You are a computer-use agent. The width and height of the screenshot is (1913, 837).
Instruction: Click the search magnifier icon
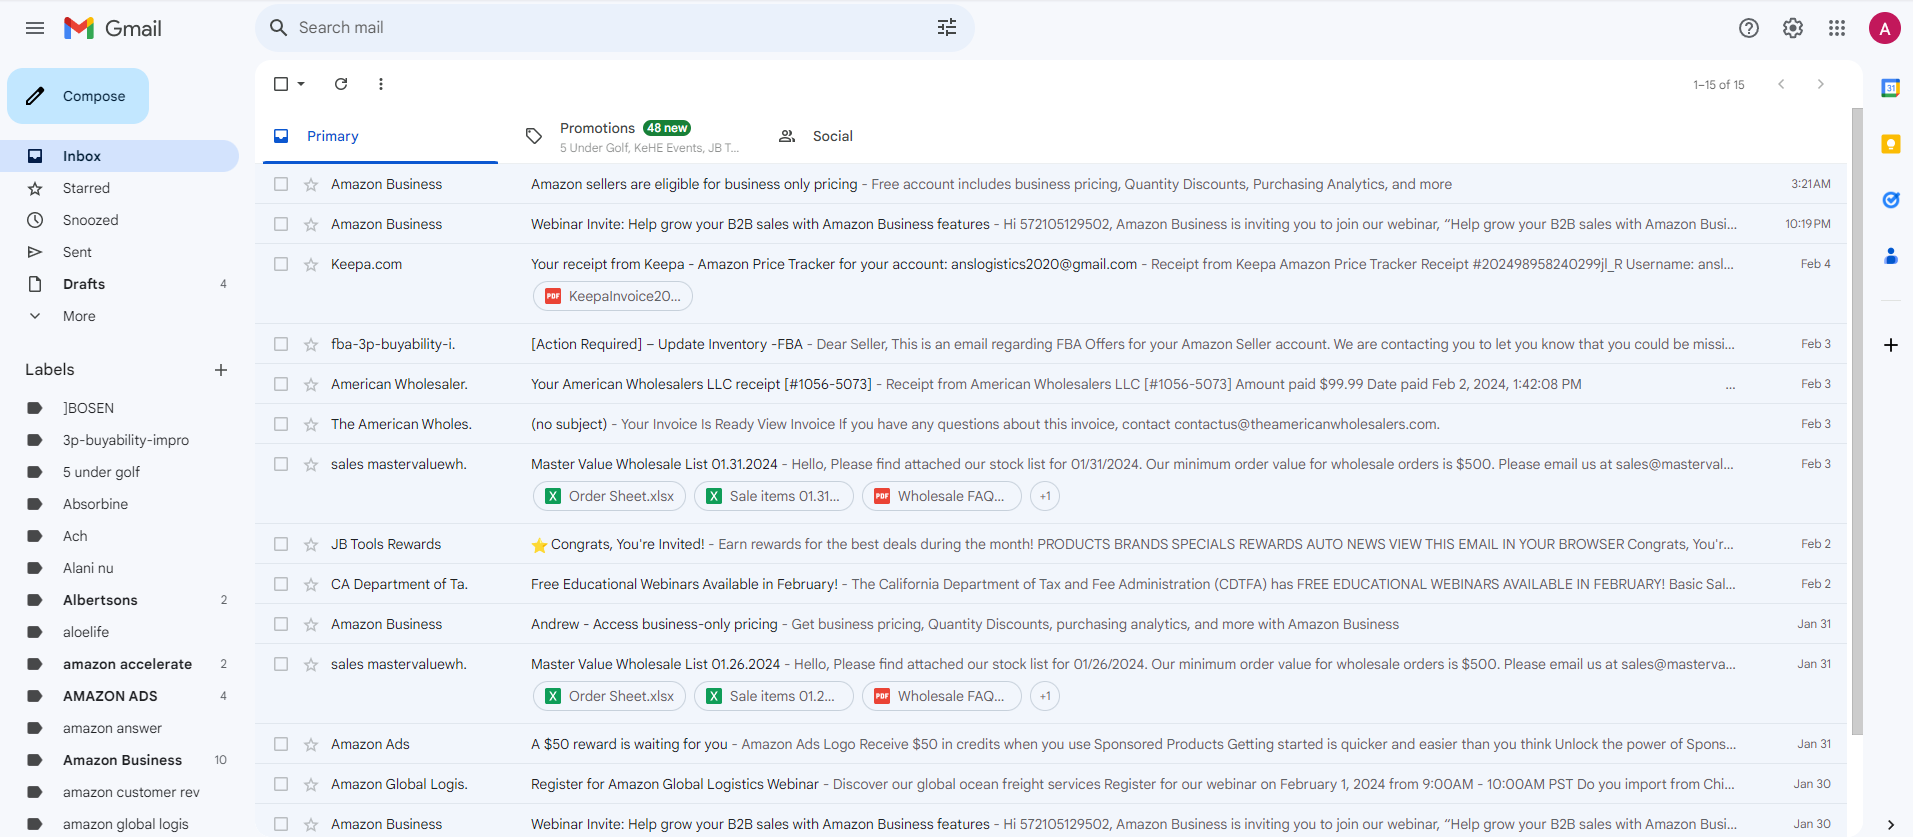point(279,28)
